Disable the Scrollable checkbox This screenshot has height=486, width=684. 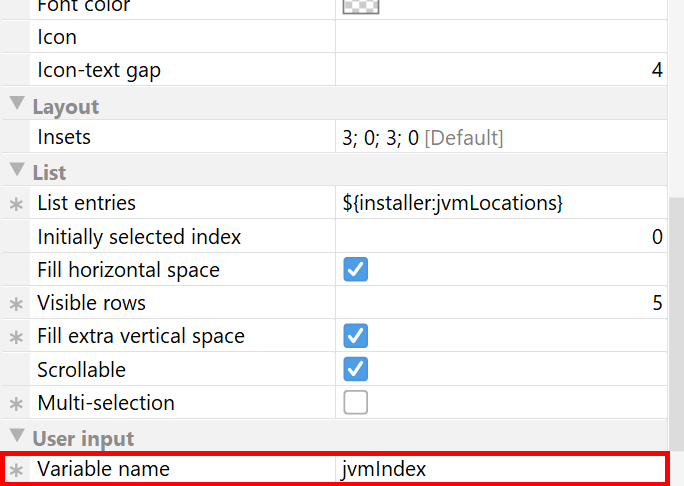355,369
